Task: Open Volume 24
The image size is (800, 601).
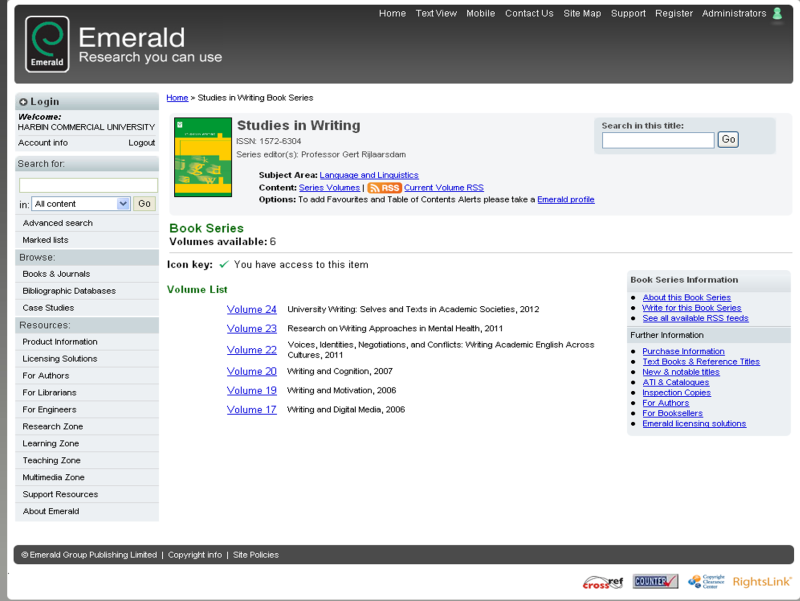Action: tap(252, 309)
